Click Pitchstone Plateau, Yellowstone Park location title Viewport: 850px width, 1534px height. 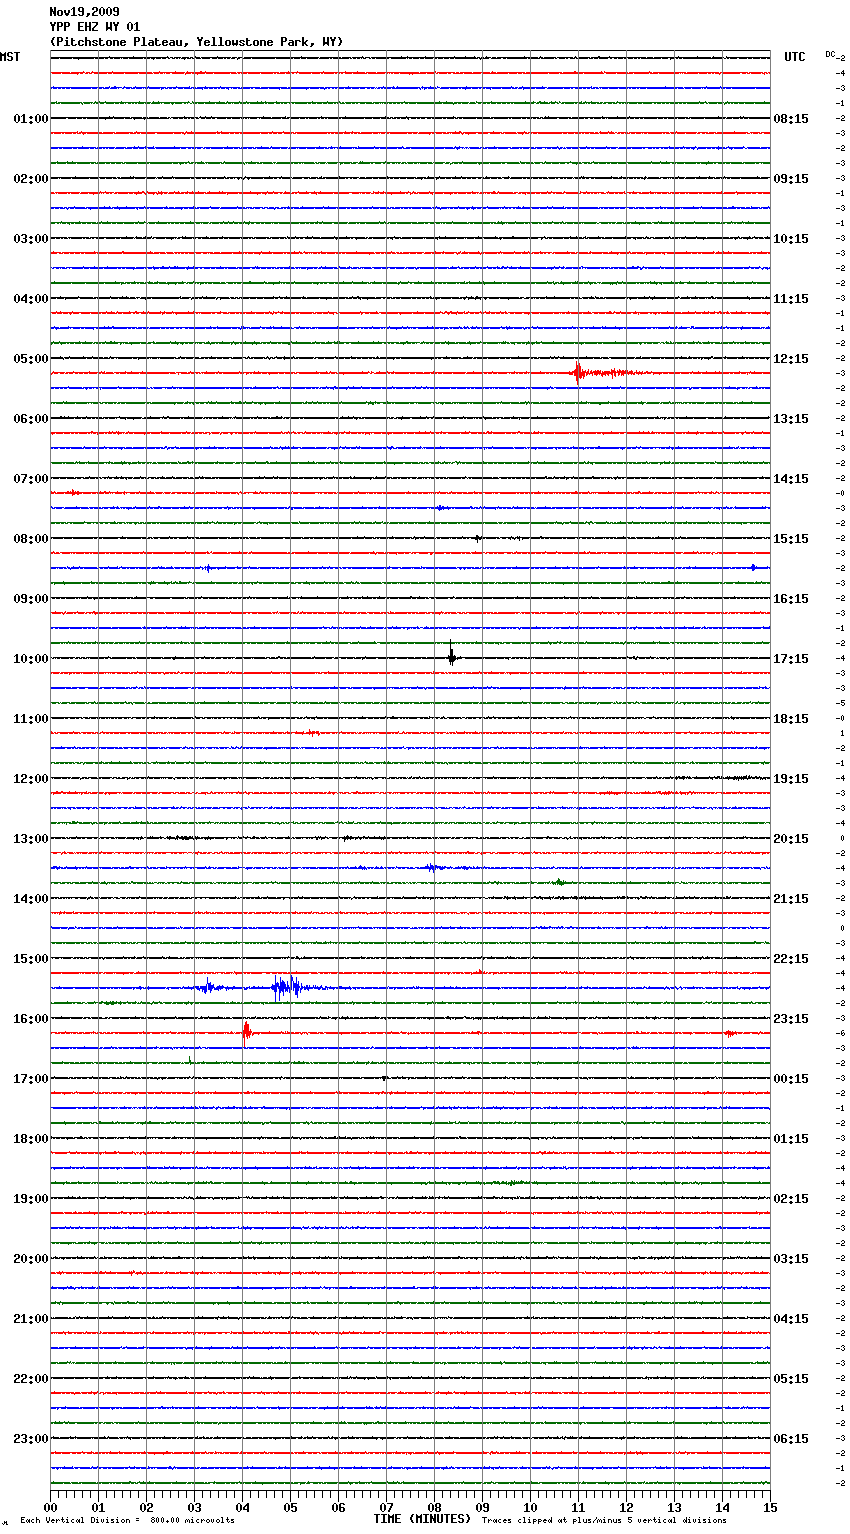pos(196,42)
